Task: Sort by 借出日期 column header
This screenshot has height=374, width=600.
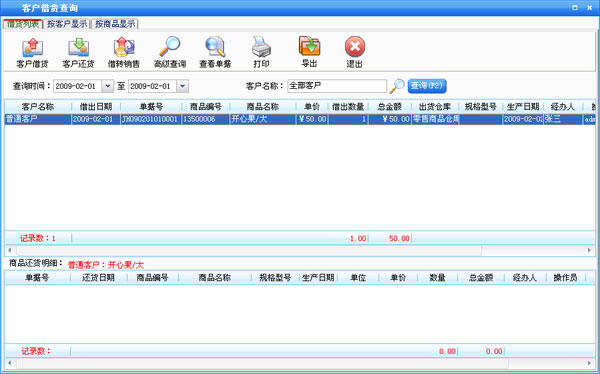Action: (x=96, y=107)
